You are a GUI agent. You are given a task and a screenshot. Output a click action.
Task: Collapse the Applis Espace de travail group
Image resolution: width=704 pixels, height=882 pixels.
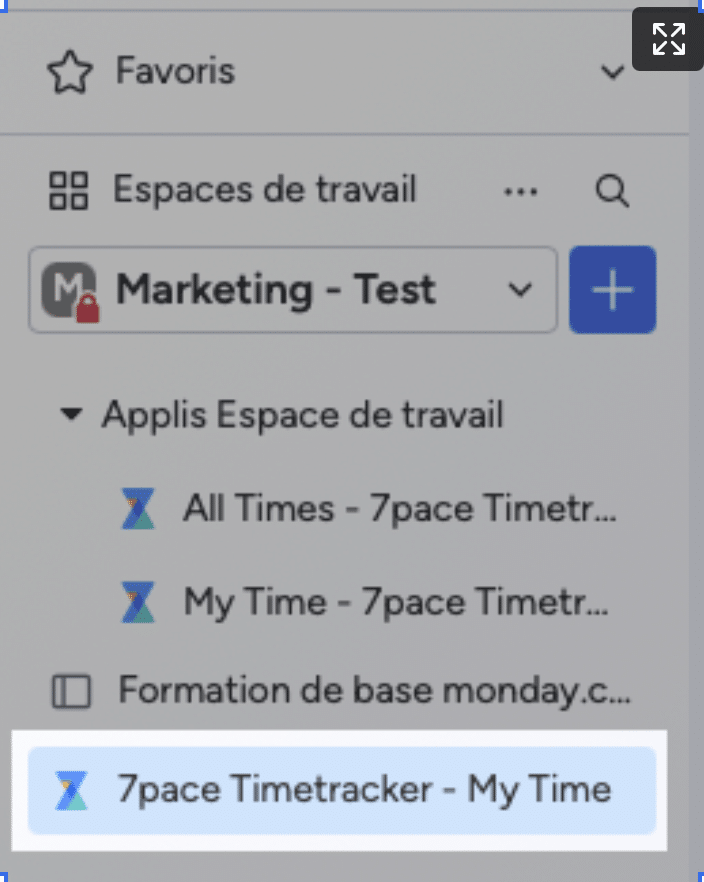click(x=71, y=414)
